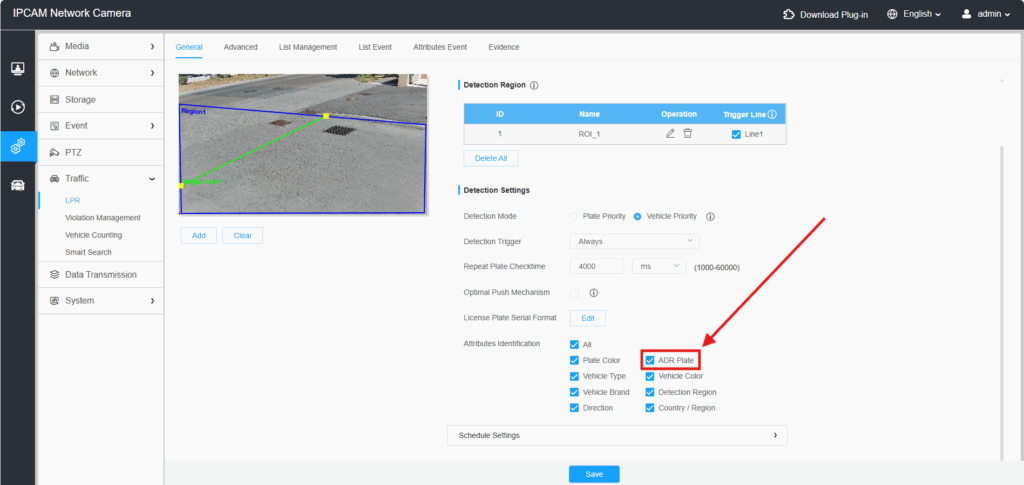1024x485 pixels.
Task: Enable Optimal Push Mechanism checkbox
Action: tap(574, 293)
